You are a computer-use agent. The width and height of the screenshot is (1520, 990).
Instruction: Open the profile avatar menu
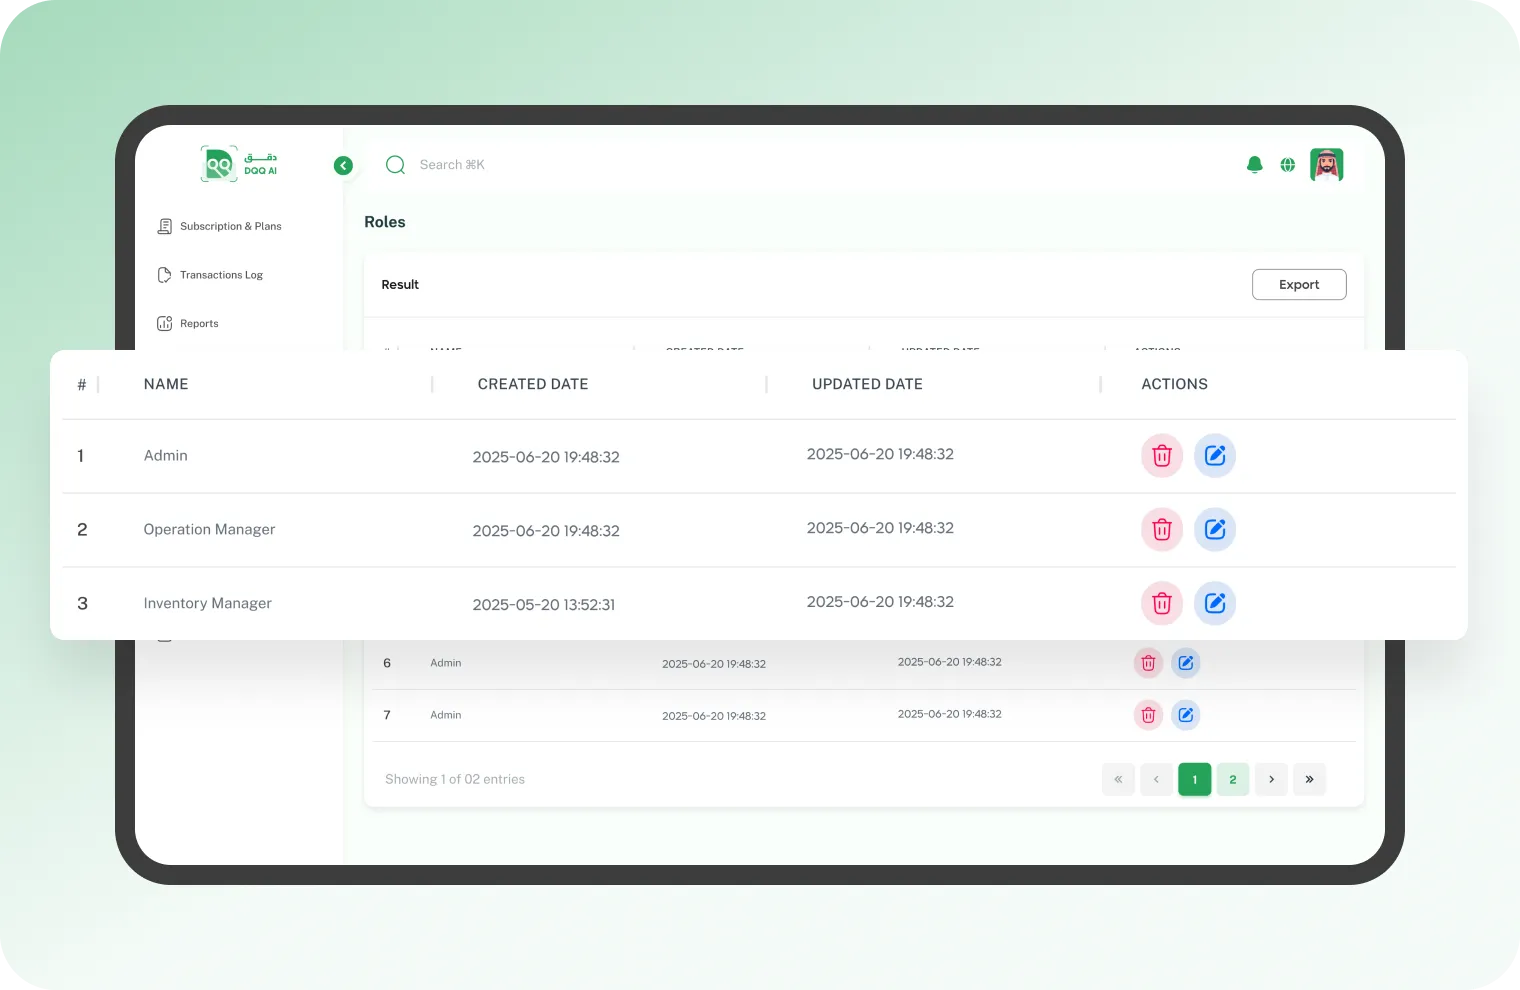click(x=1327, y=163)
